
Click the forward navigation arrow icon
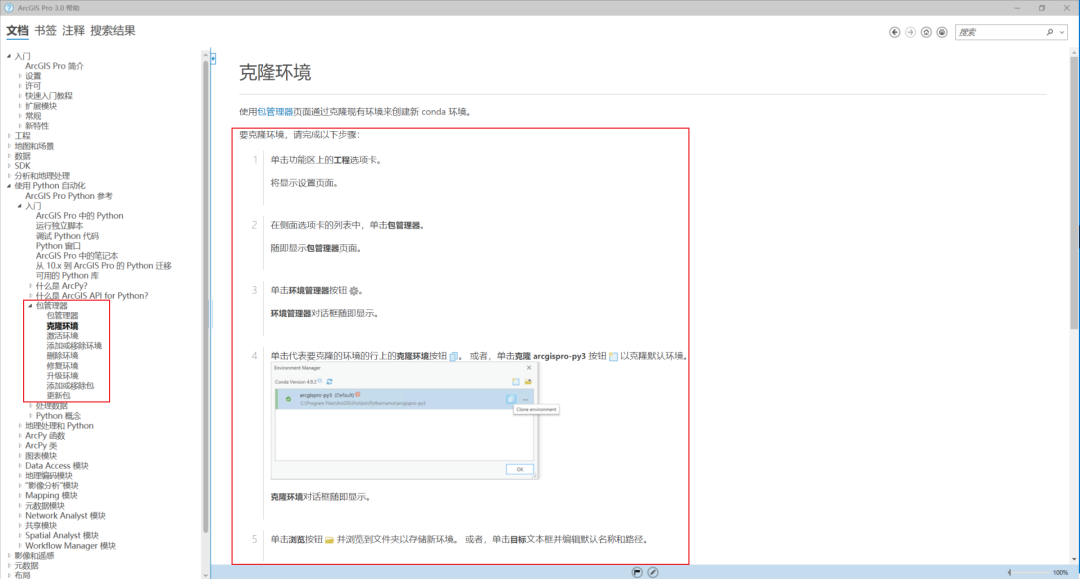tap(911, 31)
